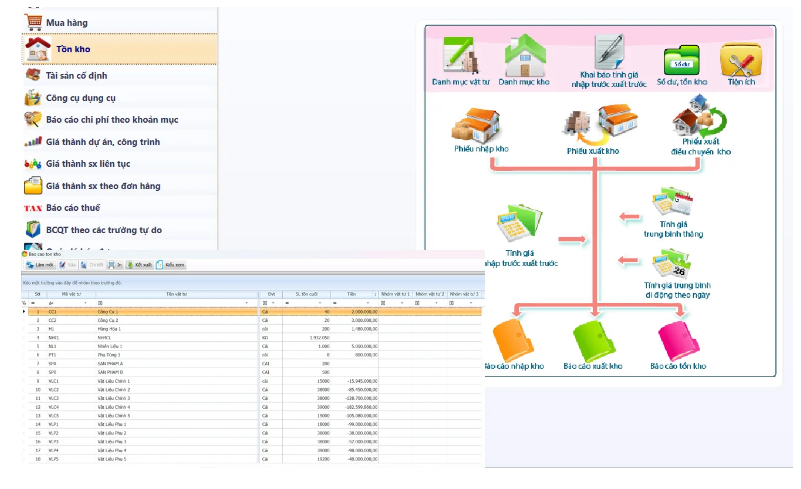Open Báo cáo thuế in the sidebar
This screenshot has width=801, height=489.
click(80, 208)
